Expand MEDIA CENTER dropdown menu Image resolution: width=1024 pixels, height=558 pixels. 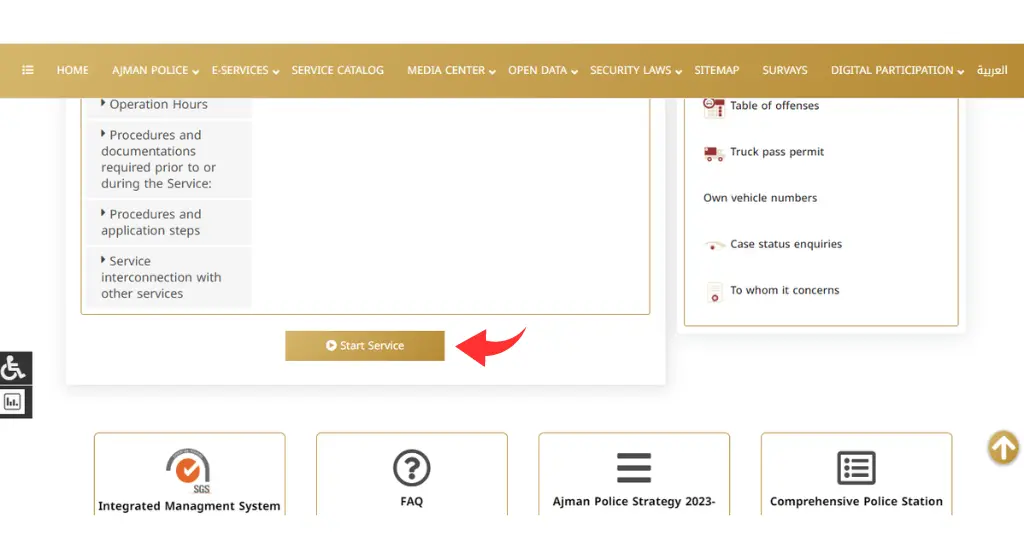click(x=451, y=70)
